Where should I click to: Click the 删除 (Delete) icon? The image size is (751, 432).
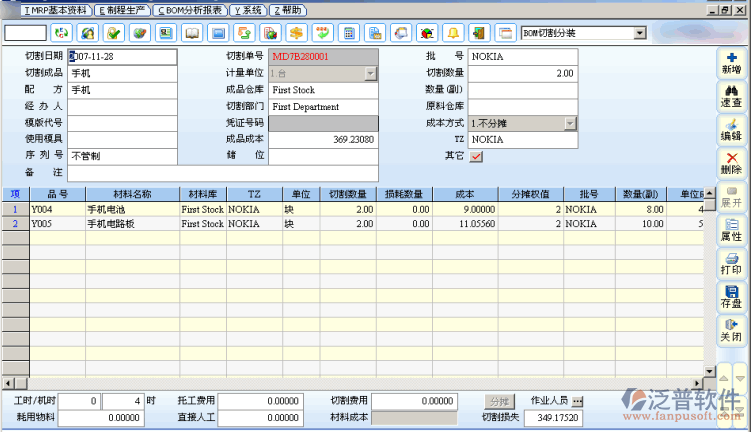click(730, 163)
